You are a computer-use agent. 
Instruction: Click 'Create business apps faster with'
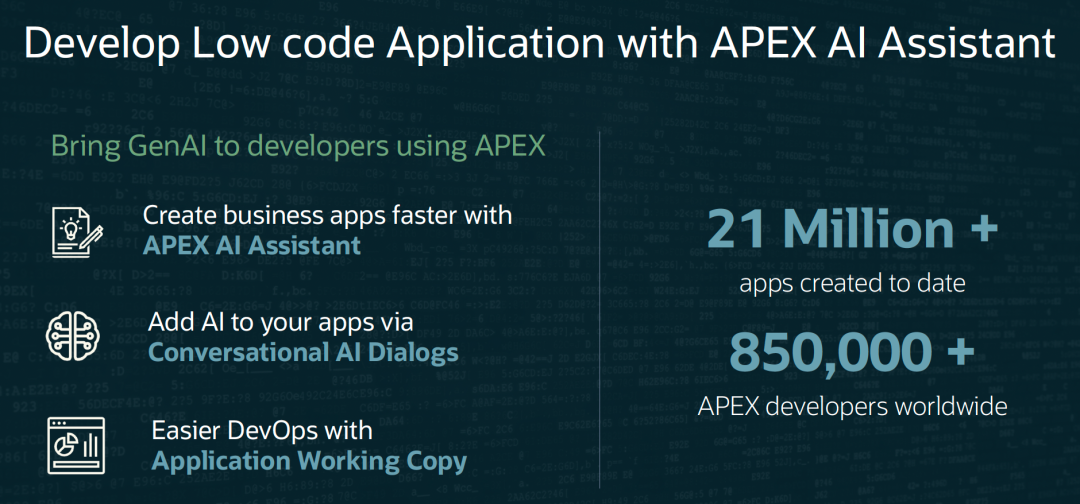pos(327,215)
